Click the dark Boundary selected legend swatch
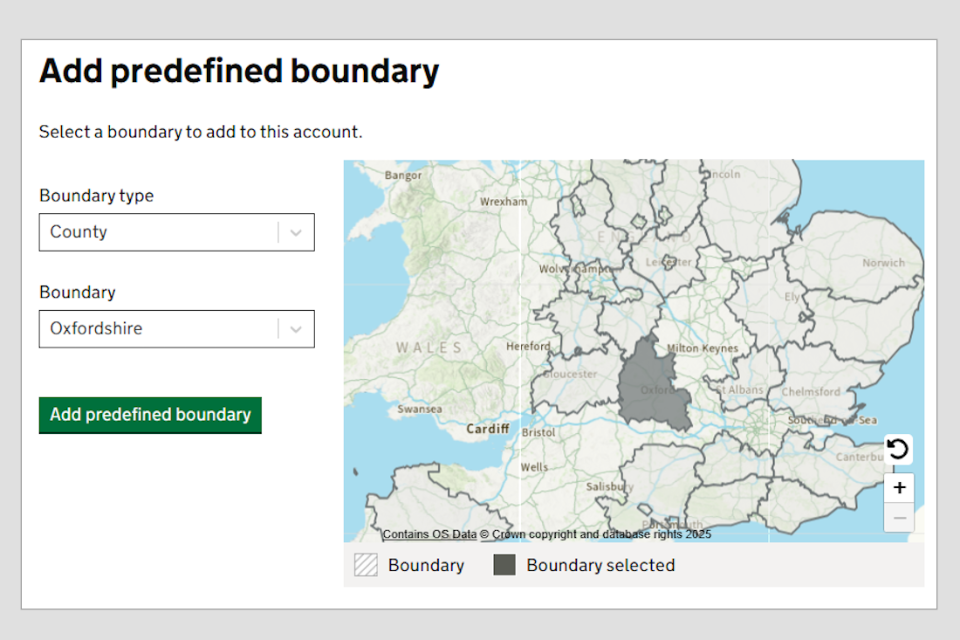This screenshot has height=640, width=960. (504, 565)
